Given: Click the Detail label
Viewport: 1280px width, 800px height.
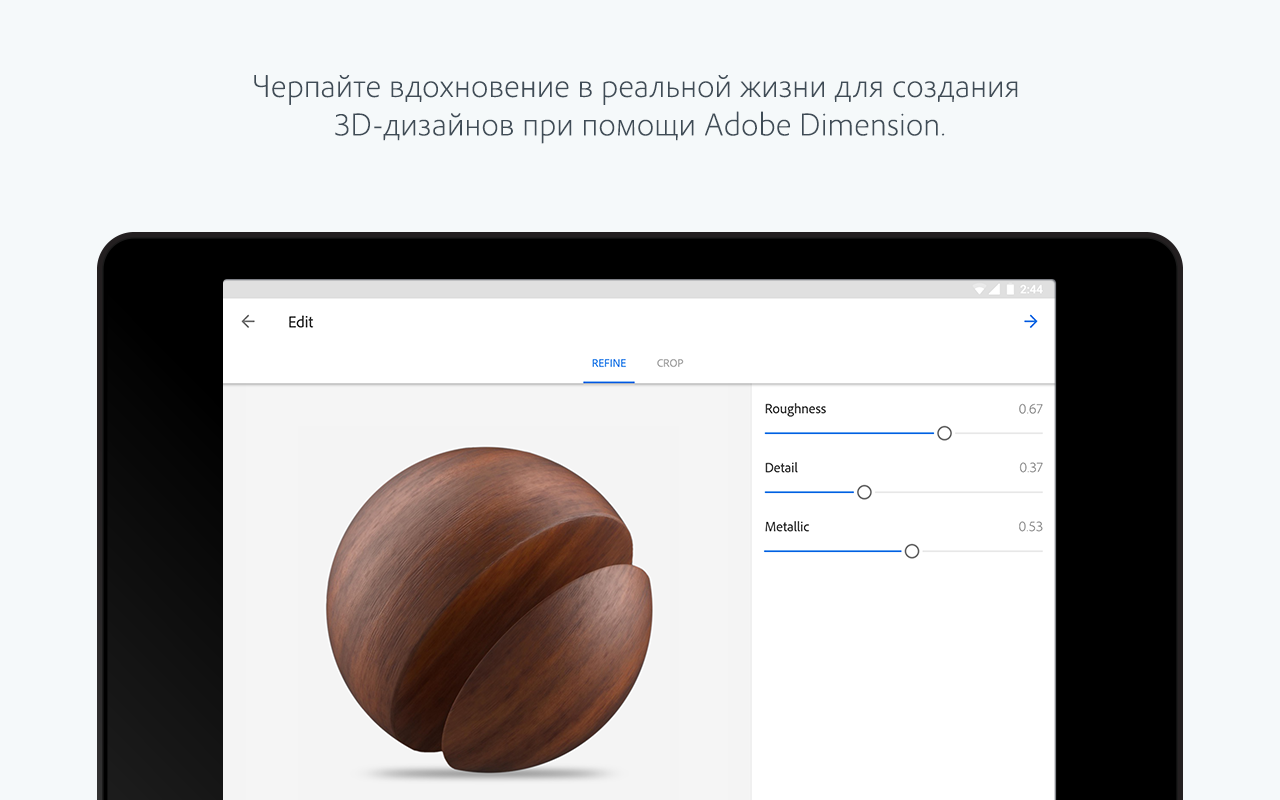Looking at the screenshot, I should point(781,468).
